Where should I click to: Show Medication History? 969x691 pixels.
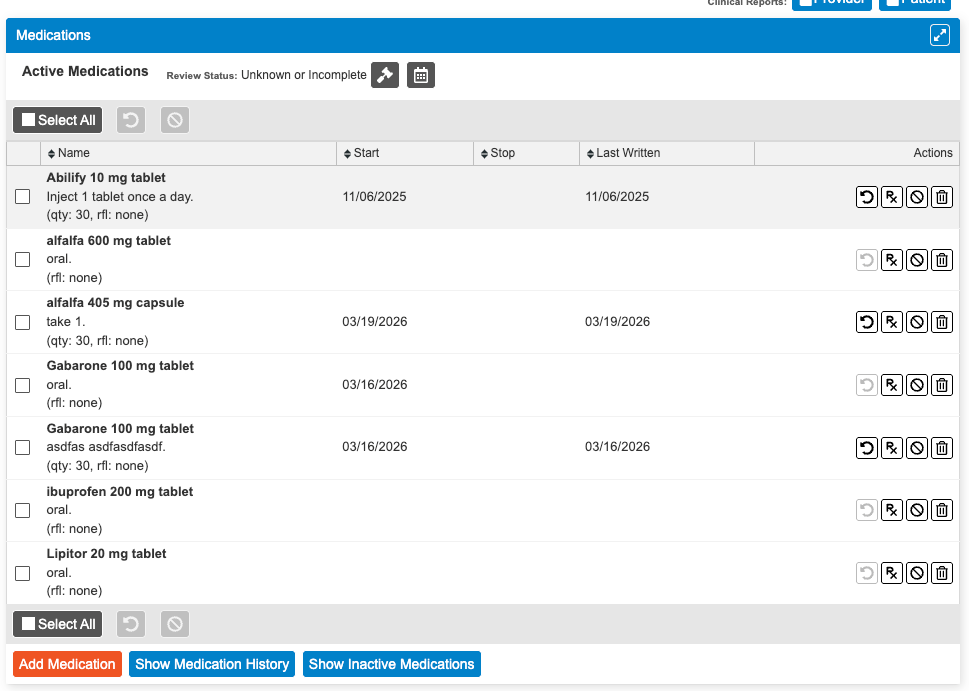(212, 664)
